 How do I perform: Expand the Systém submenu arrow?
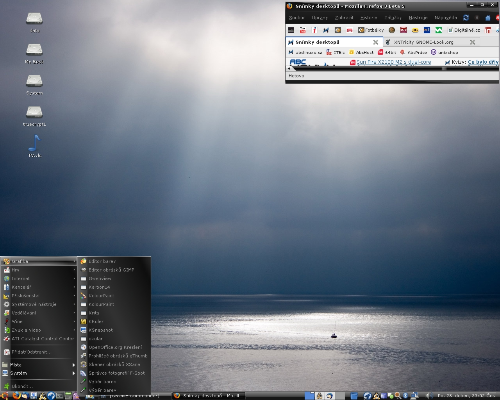pyautogui.click(x=74, y=373)
